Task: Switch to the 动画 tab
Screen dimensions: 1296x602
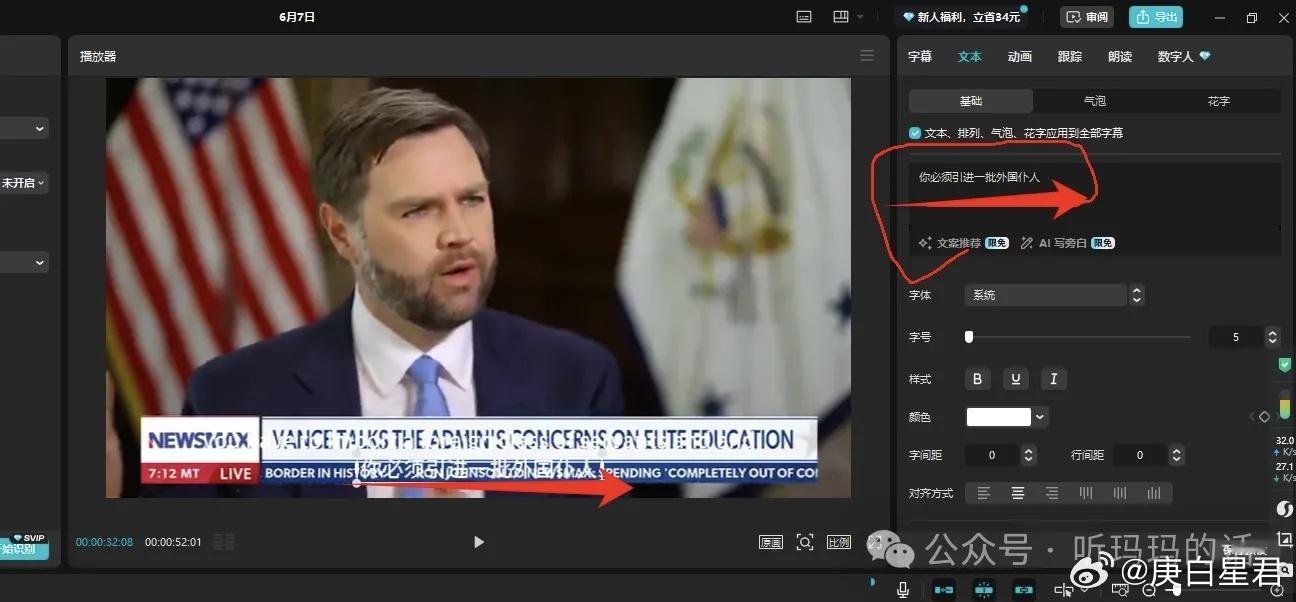Action: point(1020,57)
